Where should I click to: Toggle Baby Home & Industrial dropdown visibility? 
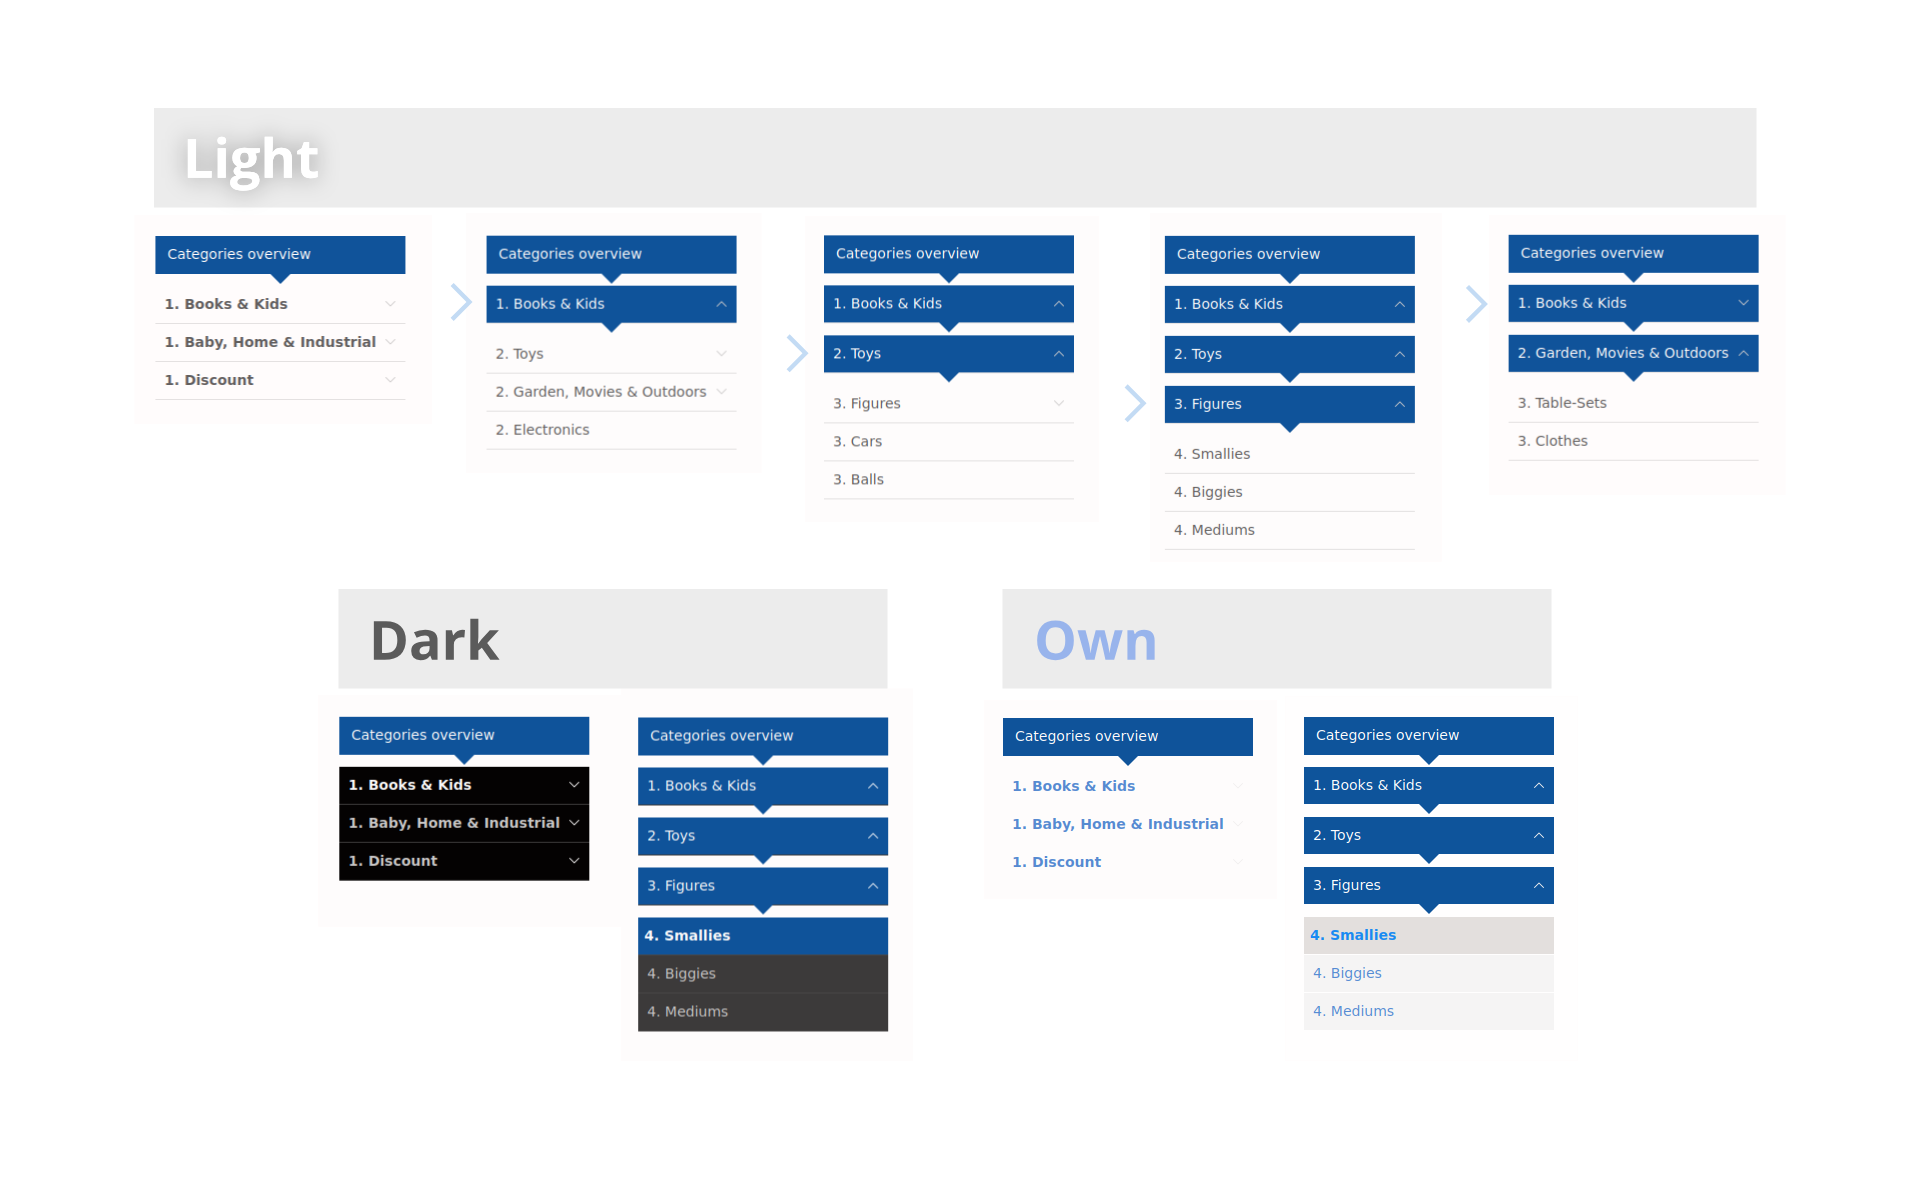[391, 340]
